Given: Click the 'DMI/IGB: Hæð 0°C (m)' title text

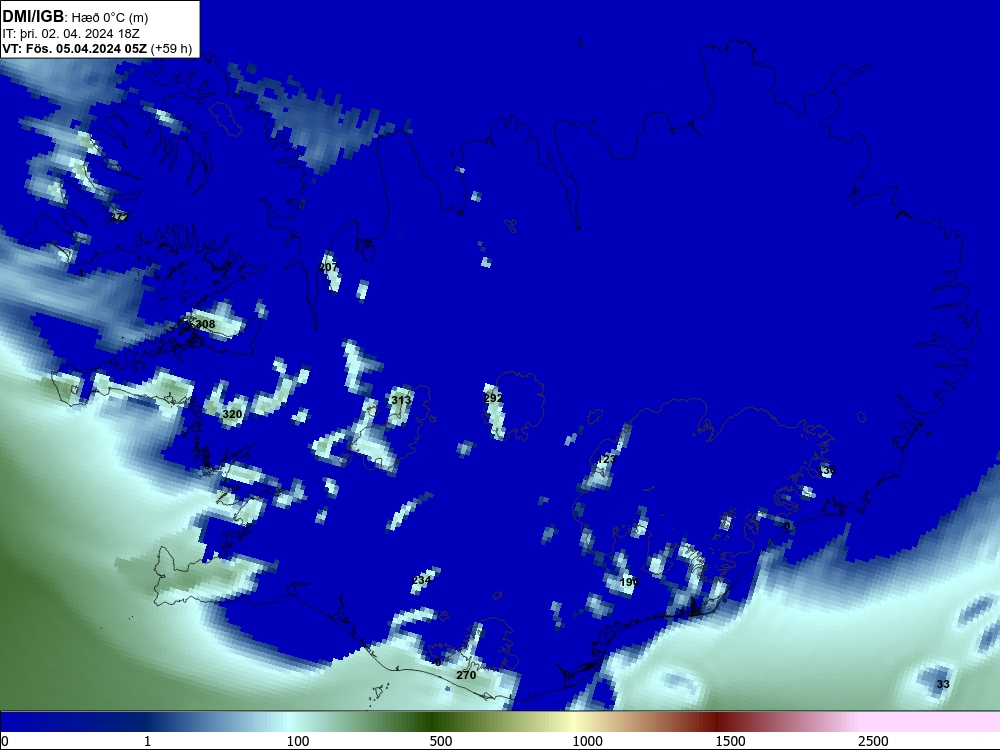Looking at the screenshot, I should point(75,17).
